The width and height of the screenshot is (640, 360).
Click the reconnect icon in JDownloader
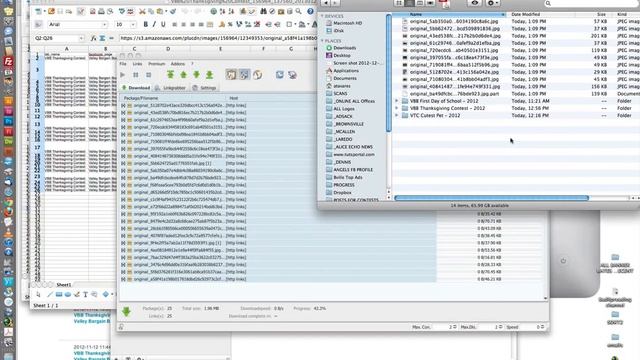(280, 75)
